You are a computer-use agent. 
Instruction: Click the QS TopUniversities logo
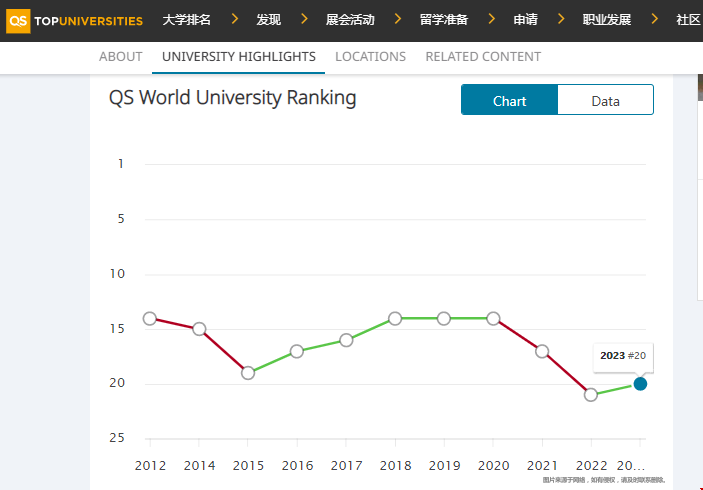coord(74,21)
